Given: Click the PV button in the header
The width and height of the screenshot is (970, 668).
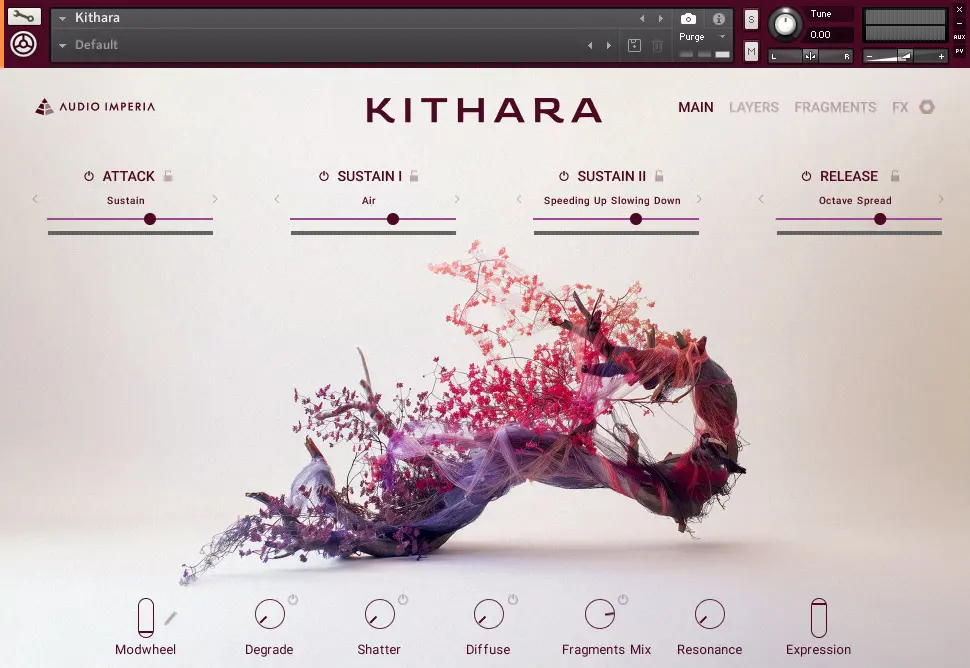Looking at the screenshot, I should point(959,51).
